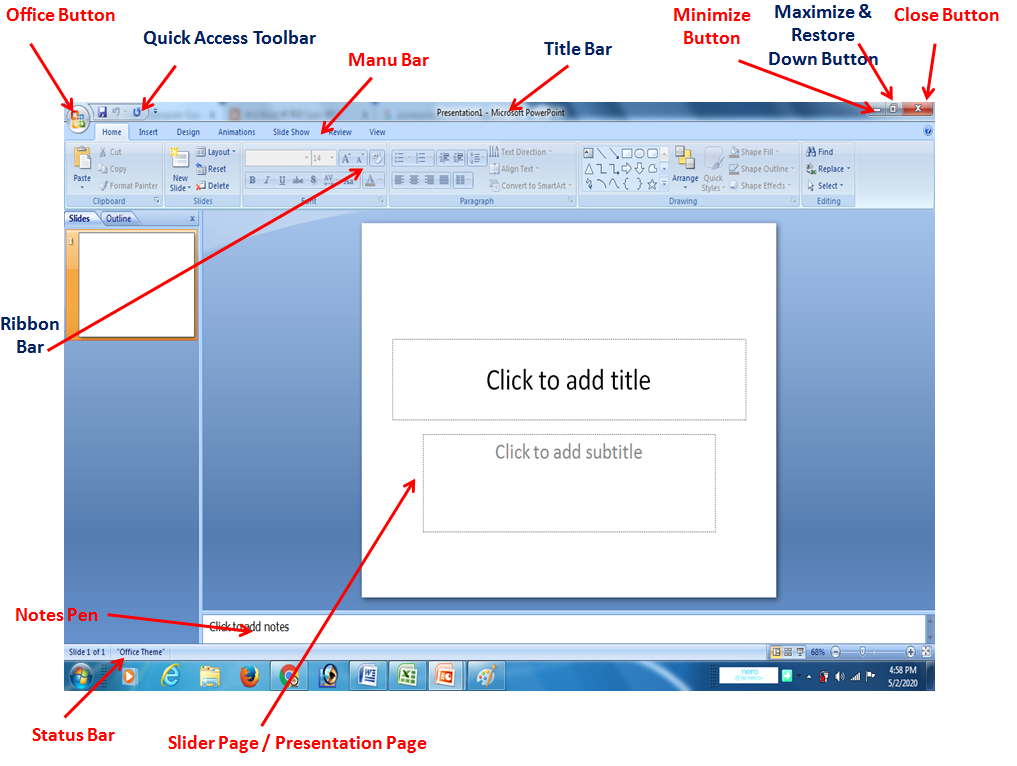Click the New Slide icon
The image size is (1017, 766).
pyautogui.click(x=179, y=158)
